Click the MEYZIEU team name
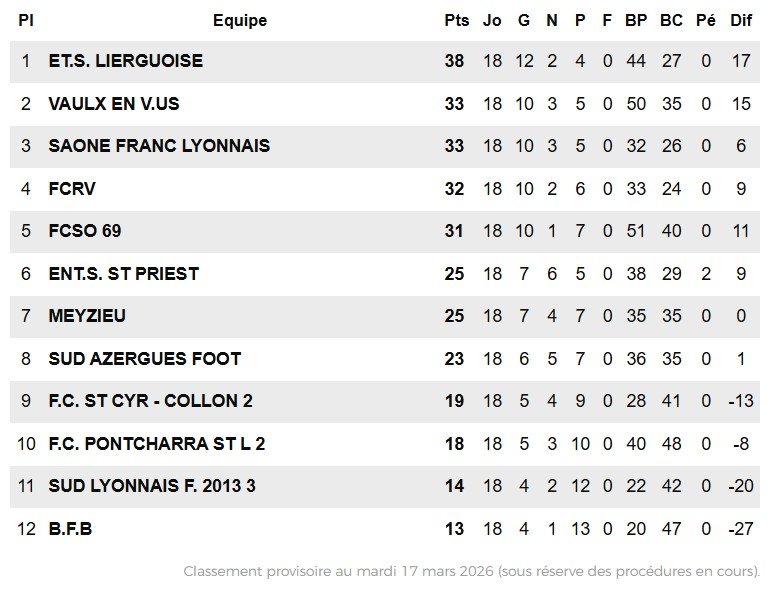 point(87,316)
